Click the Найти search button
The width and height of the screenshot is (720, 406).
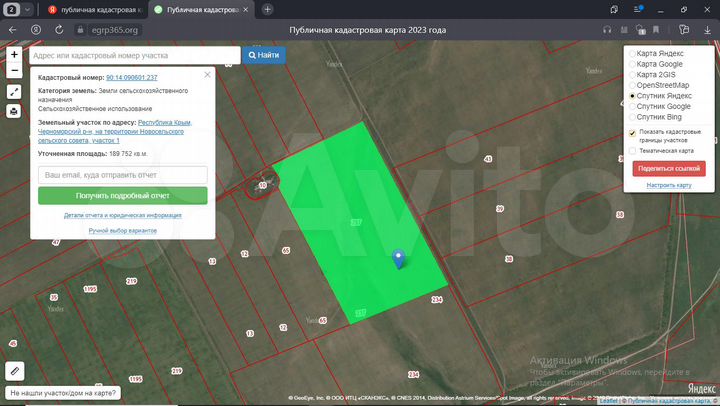point(264,55)
